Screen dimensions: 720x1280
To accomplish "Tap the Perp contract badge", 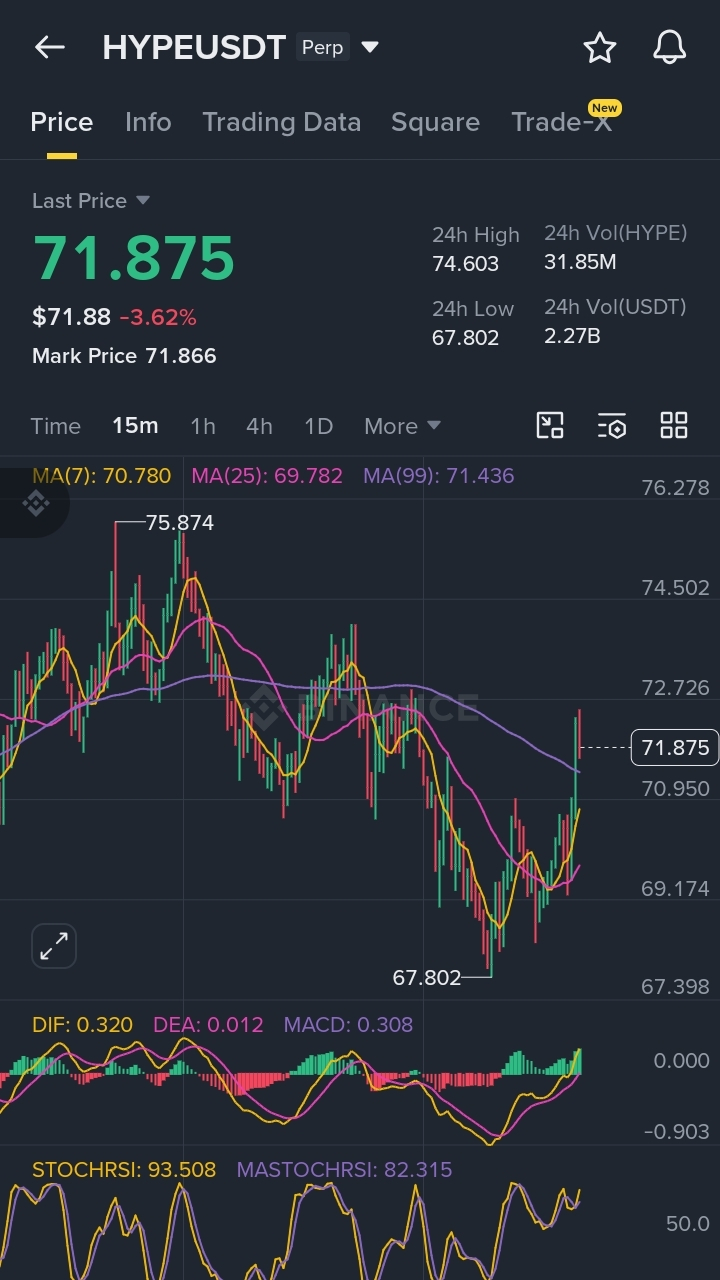I will click(x=322, y=47).
